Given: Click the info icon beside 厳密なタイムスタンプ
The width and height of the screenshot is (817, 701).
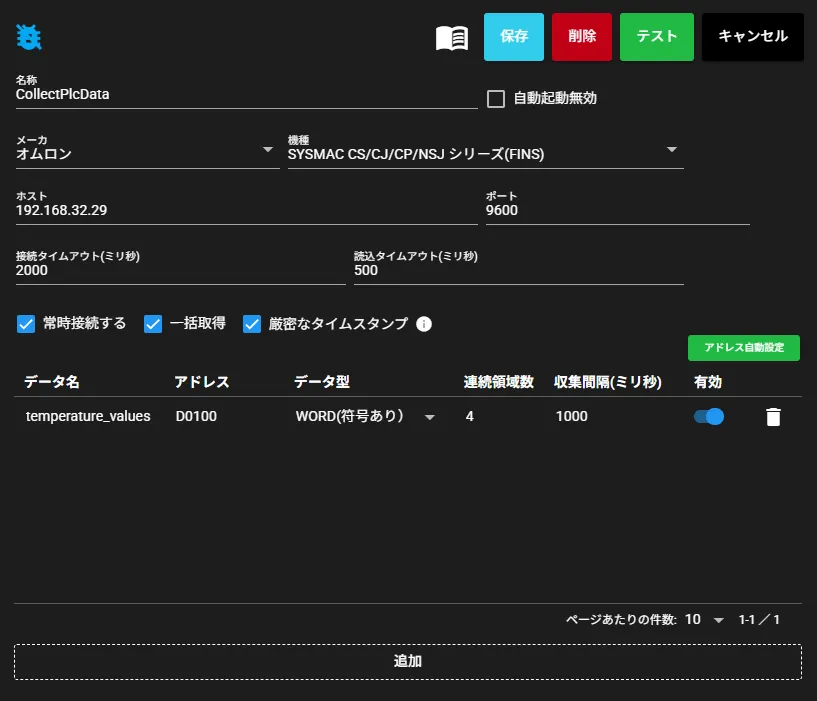Looking at the screenshot, I should point(424,324).
